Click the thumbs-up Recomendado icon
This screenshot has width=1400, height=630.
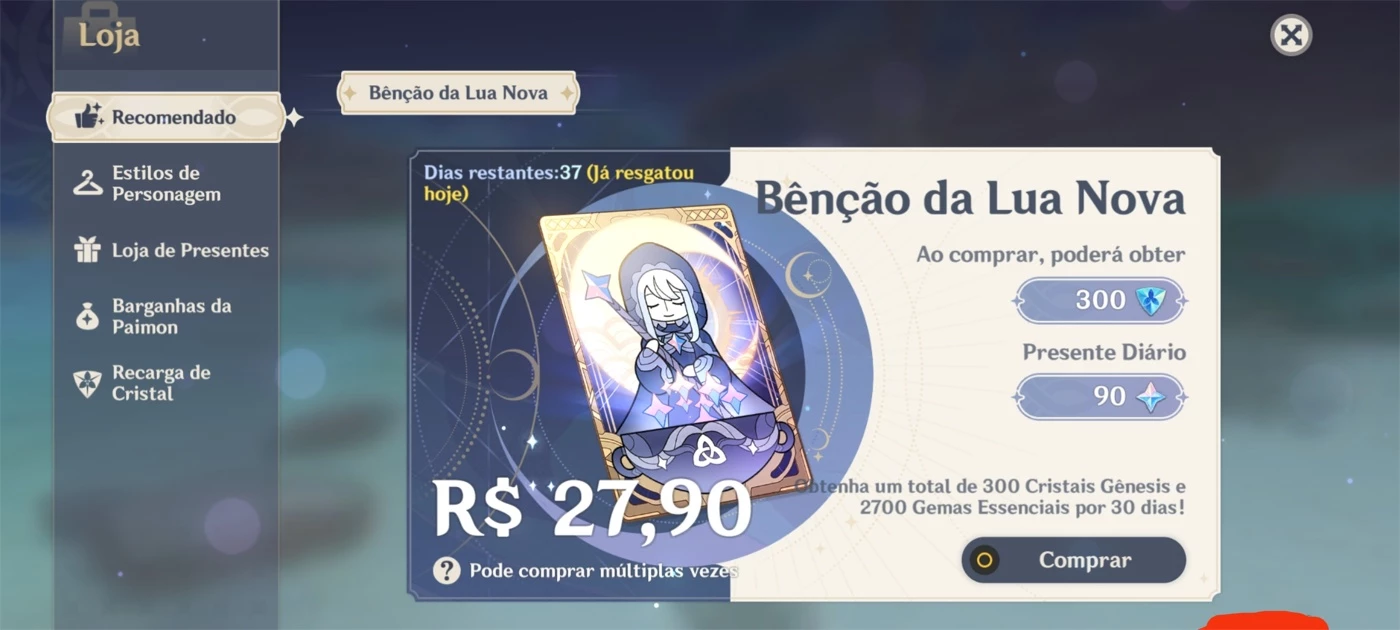point(90,116)
